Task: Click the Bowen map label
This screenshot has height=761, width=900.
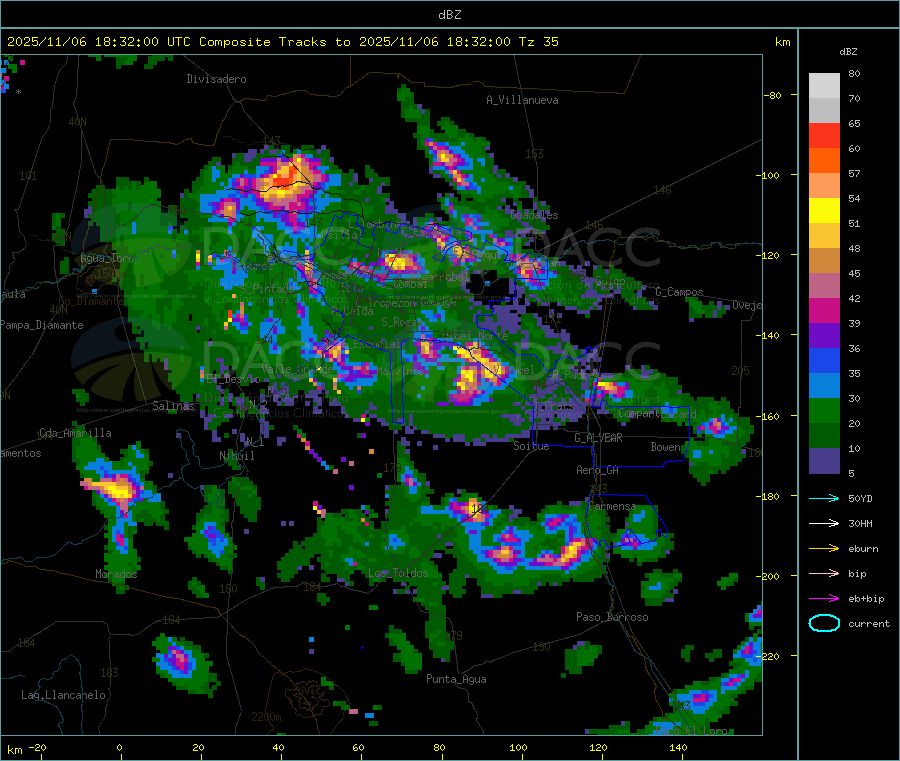Action: 666,446
